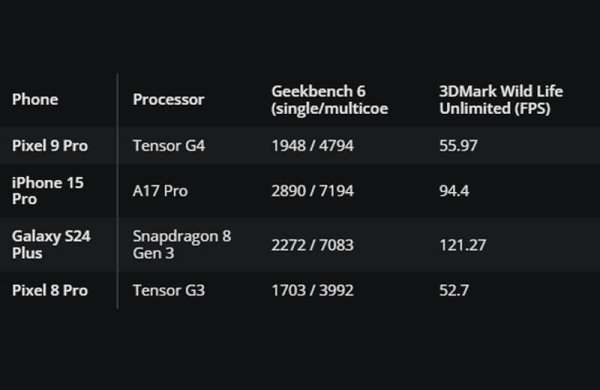Click the 2890 / 7194 Geekbench score
Screen dimensions: 600x390
313,191
